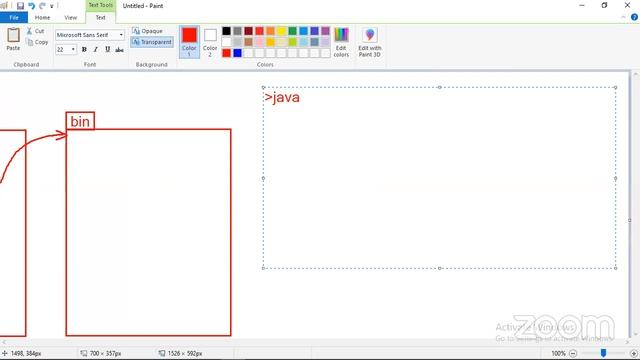
Task: Select Color 1 foreground button
Action: (189, 42)
